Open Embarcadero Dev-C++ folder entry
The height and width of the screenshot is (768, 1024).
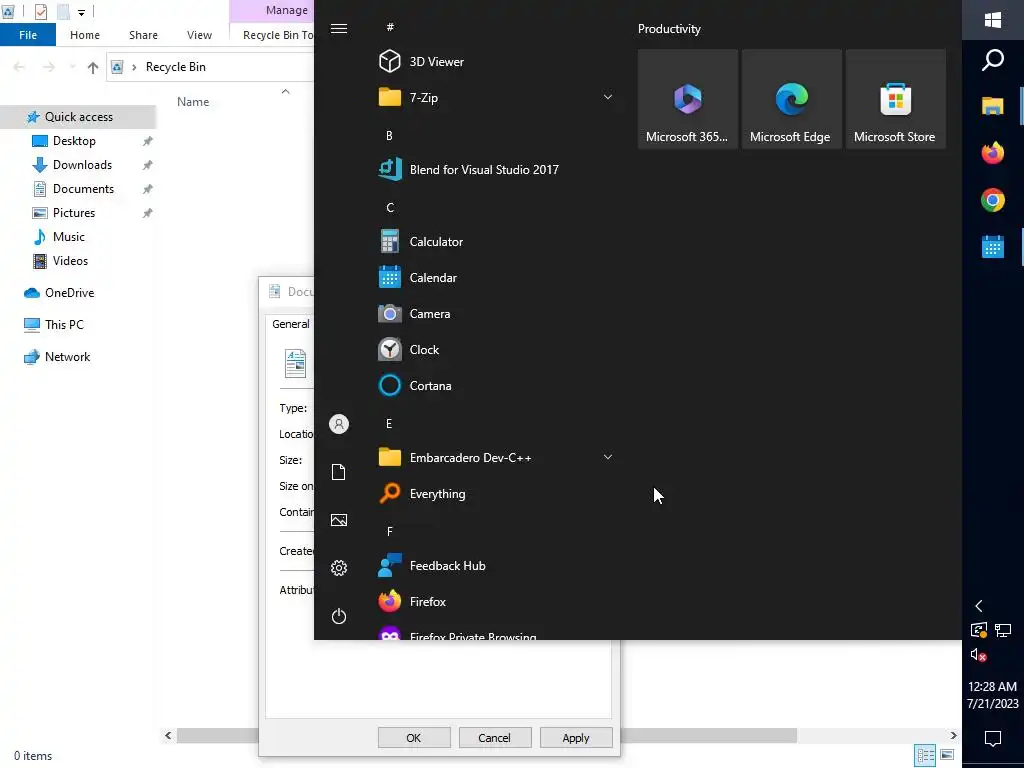(x=496, y=457)
